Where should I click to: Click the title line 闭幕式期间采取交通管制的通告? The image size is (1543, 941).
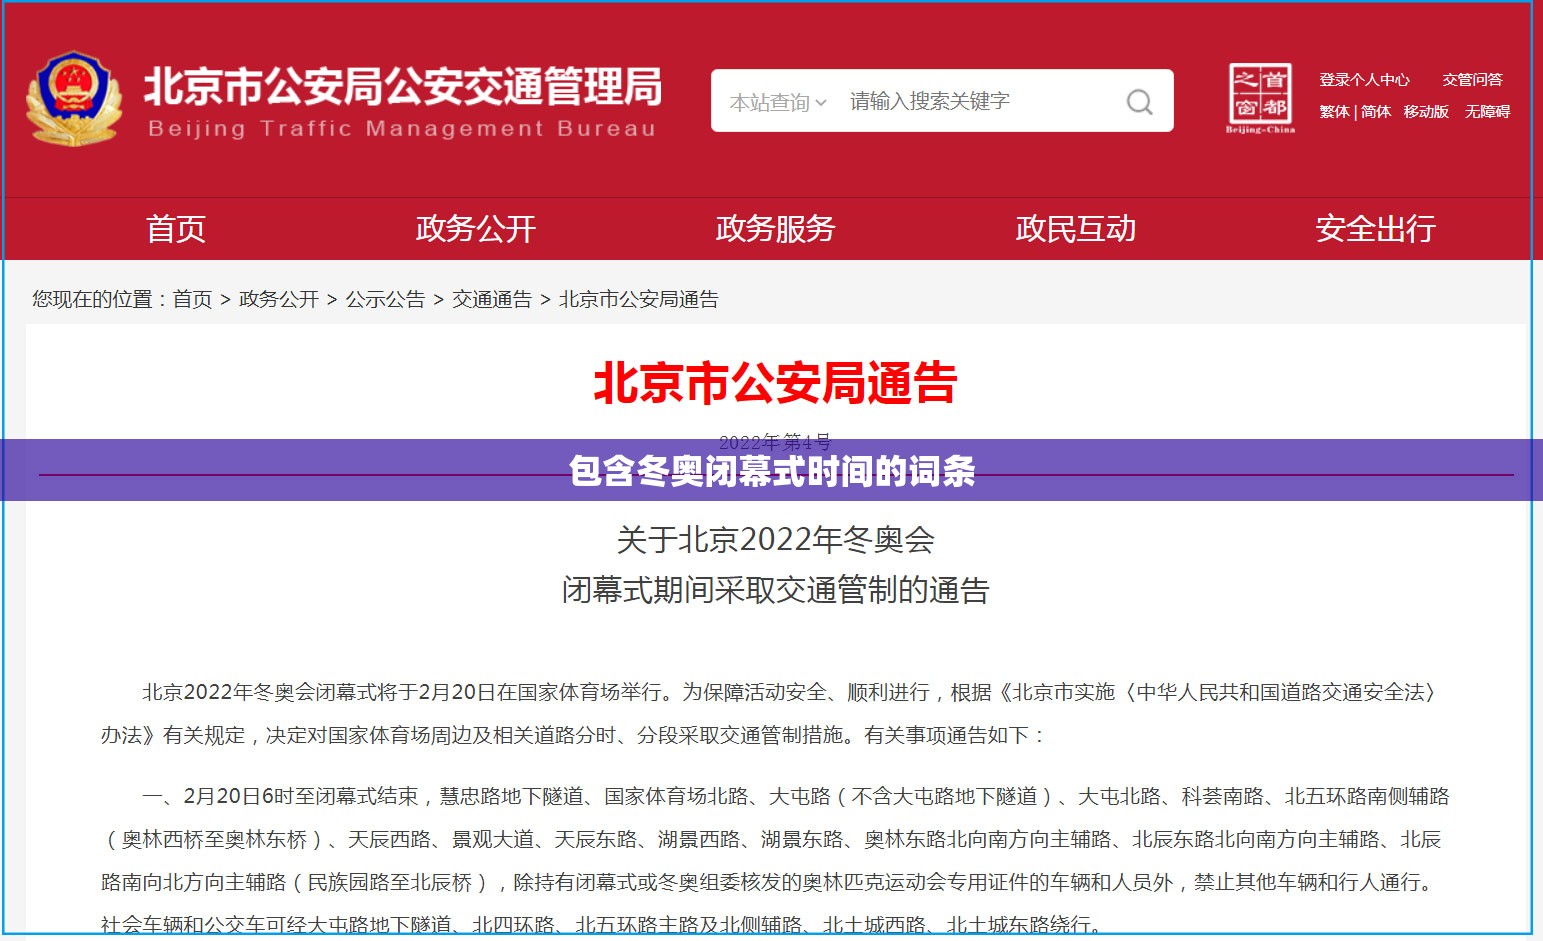(775, 590)
